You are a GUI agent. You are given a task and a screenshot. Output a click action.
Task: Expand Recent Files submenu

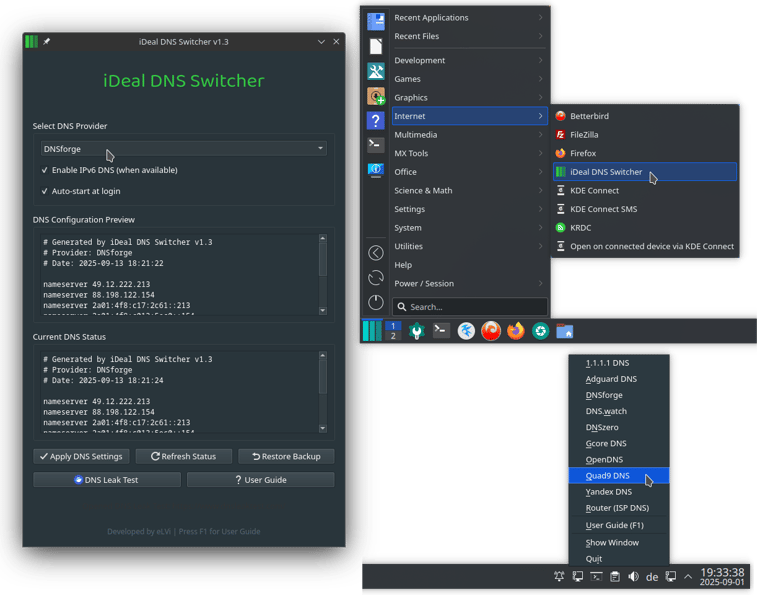click(x=469, y=36)
